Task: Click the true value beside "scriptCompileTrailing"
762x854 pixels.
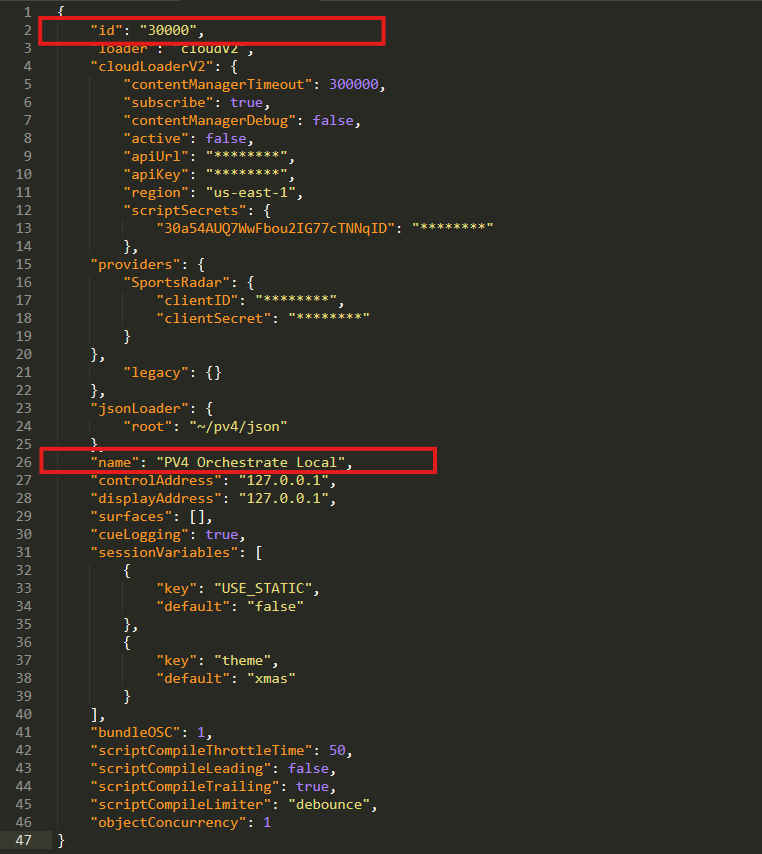Action: coord(312,786)
